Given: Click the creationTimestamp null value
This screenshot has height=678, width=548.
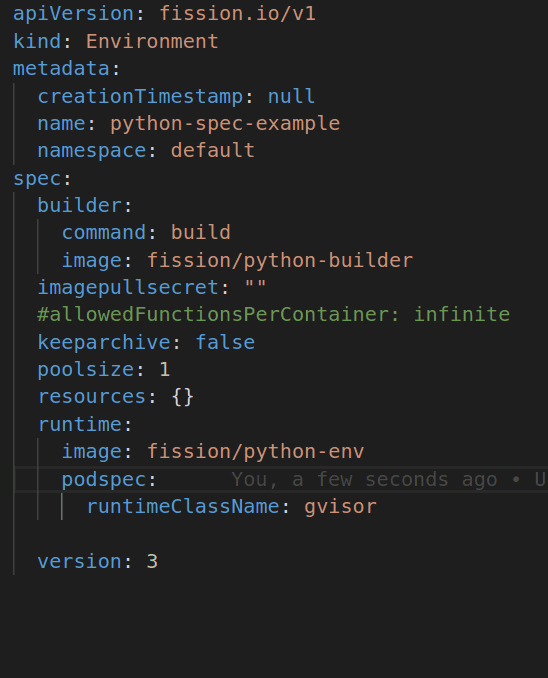Looking at the screenshot, I should point(291,96).
